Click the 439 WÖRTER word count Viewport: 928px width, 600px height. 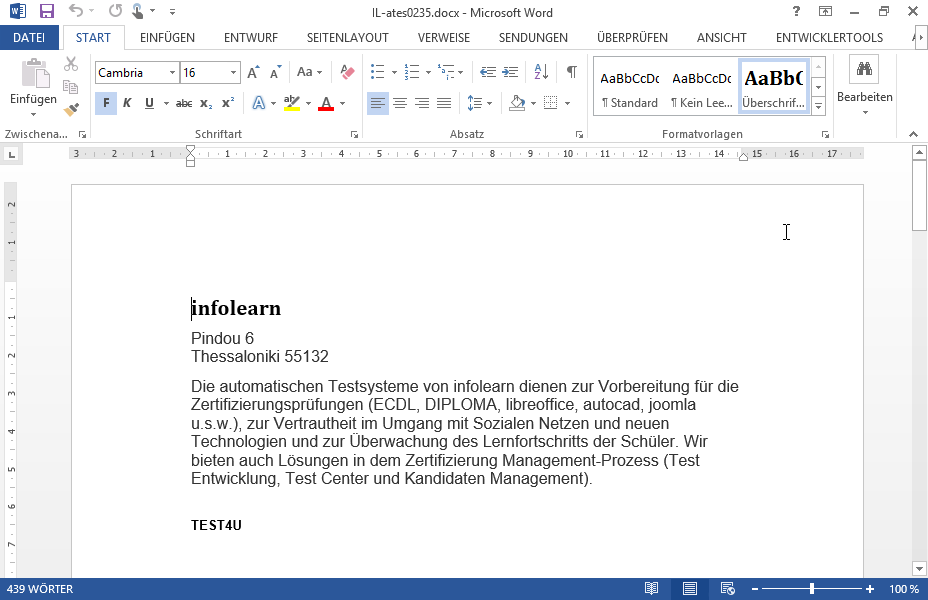[x=40, y=589]
